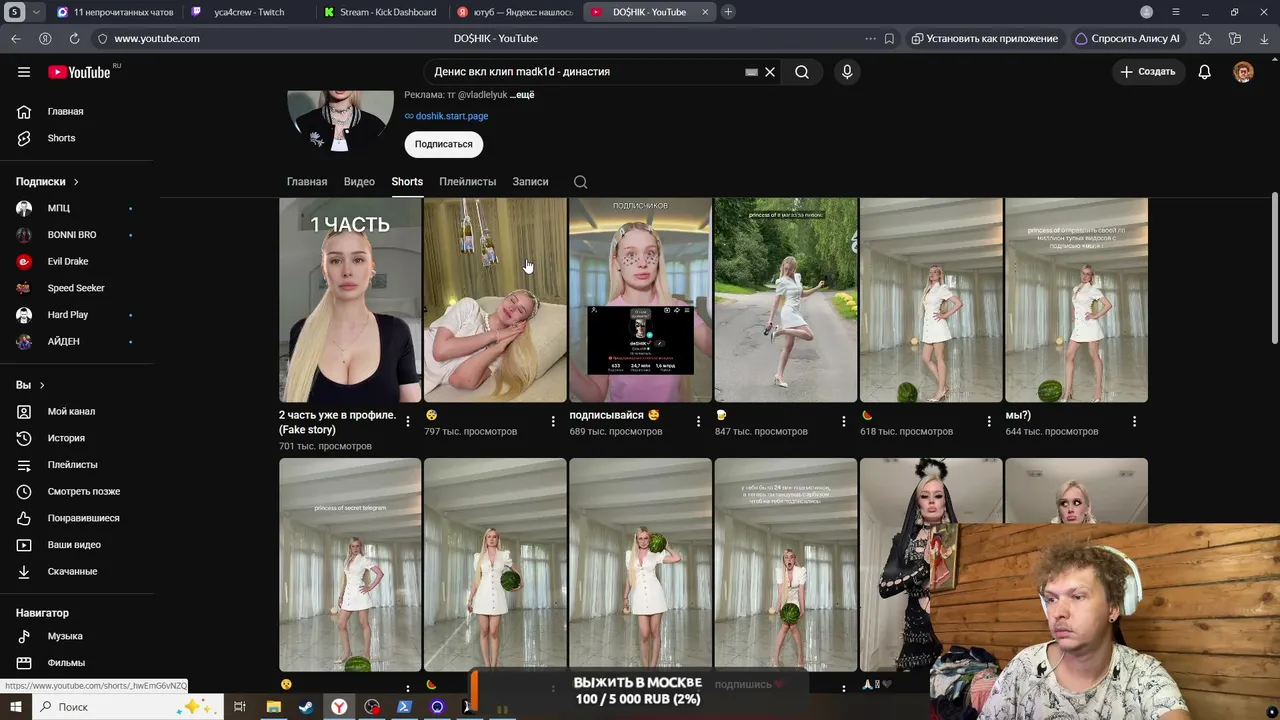Clear the search query with the X
This screenshot has height=720, width=1280.
pos(770,72)
